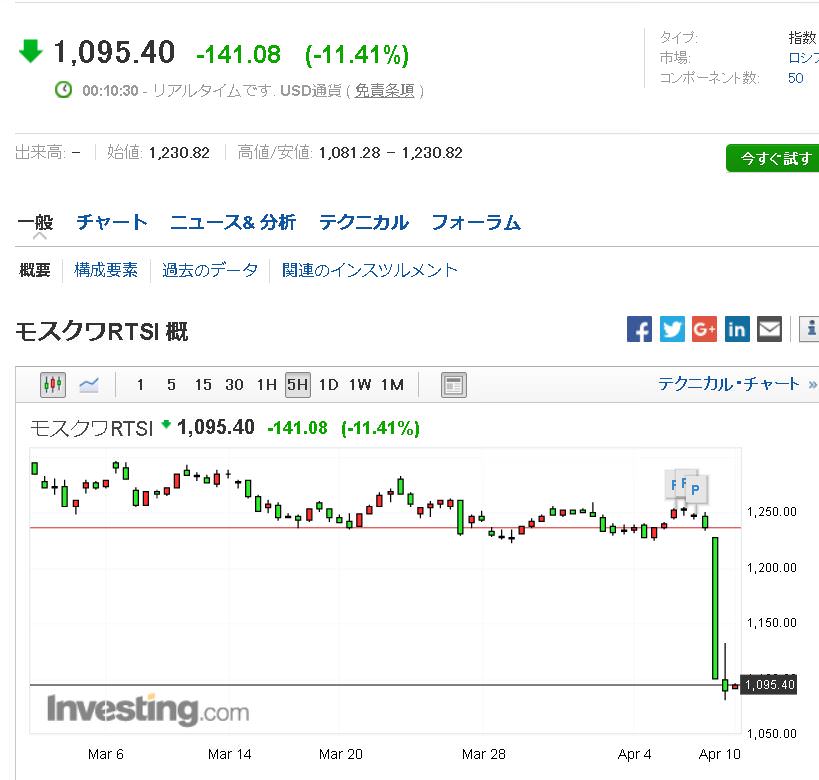Click the Google+ share icon
The height and width of the screenshot is (780, 819).
tap(704, 329)
